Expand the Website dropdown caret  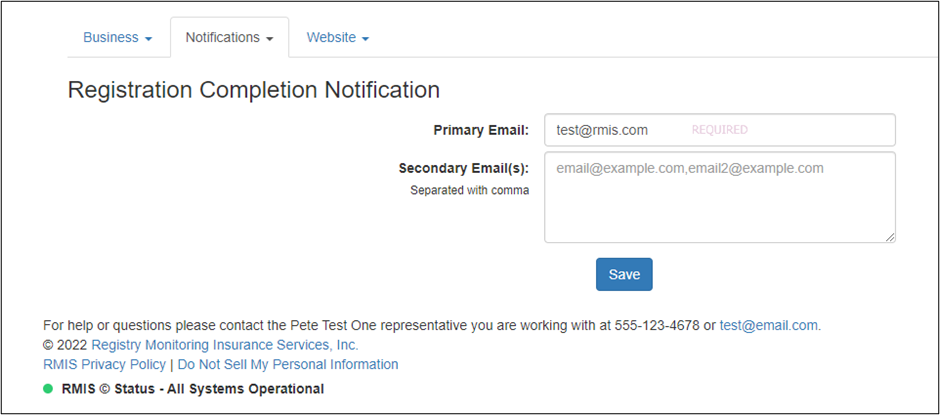point(365,39)
